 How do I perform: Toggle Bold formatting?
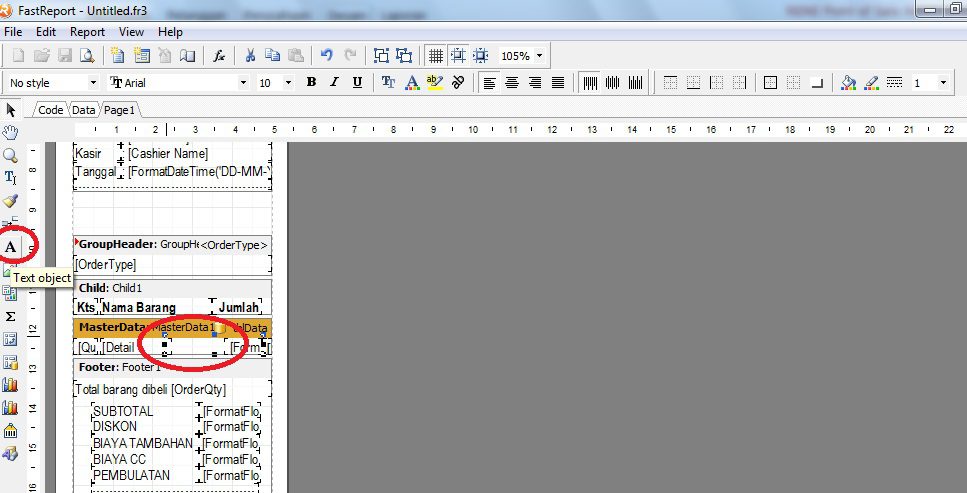pos(311,83)
